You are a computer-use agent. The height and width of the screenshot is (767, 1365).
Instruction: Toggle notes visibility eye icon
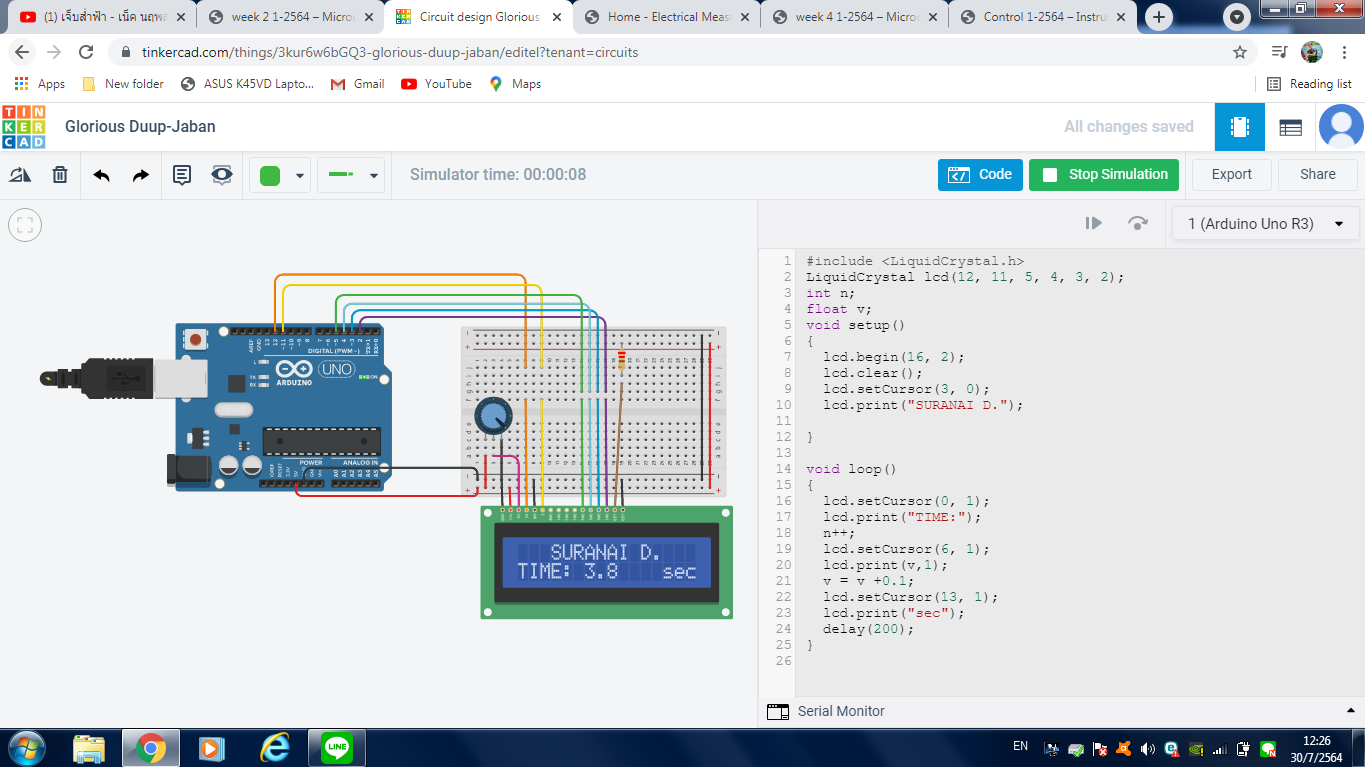(221, 175)
